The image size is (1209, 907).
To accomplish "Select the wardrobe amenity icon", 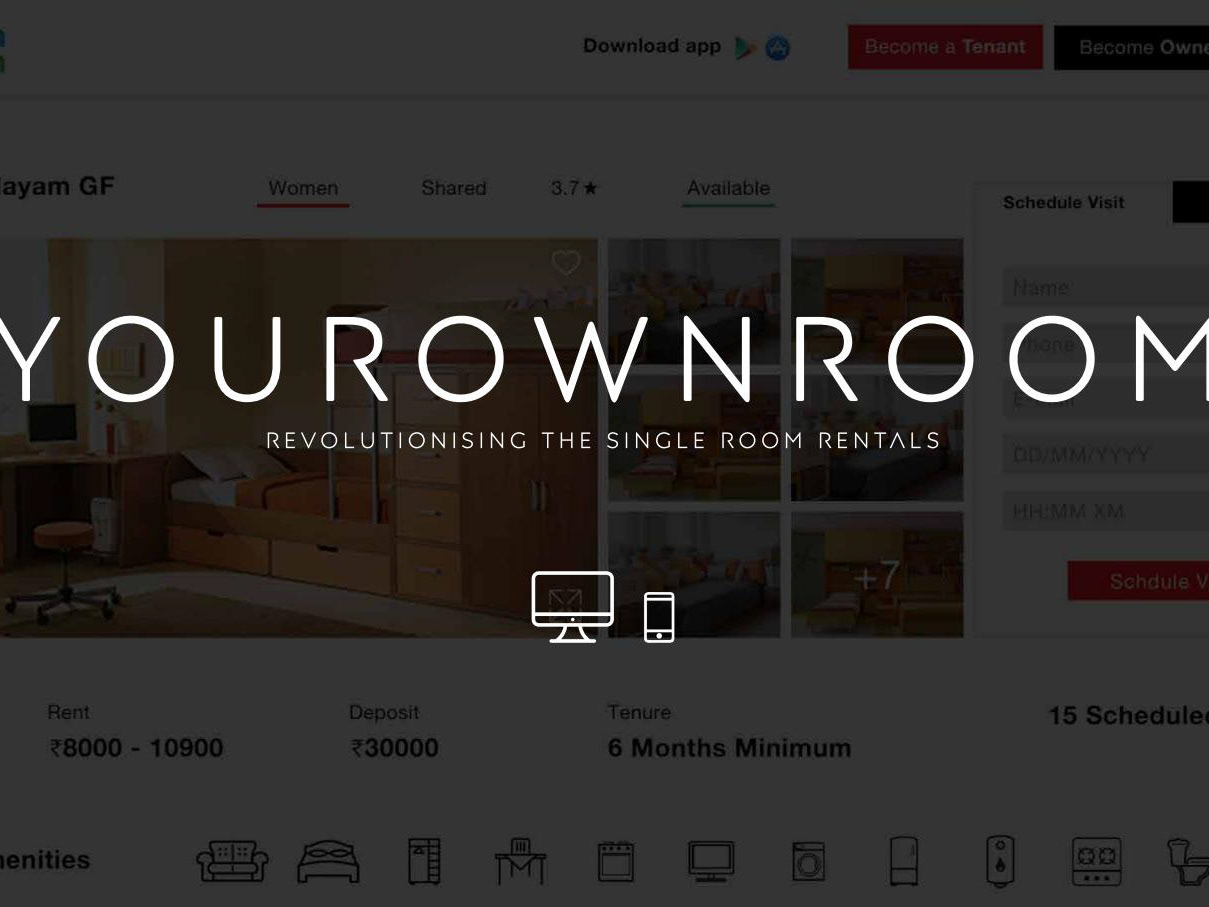I will (x=424, y=860).
